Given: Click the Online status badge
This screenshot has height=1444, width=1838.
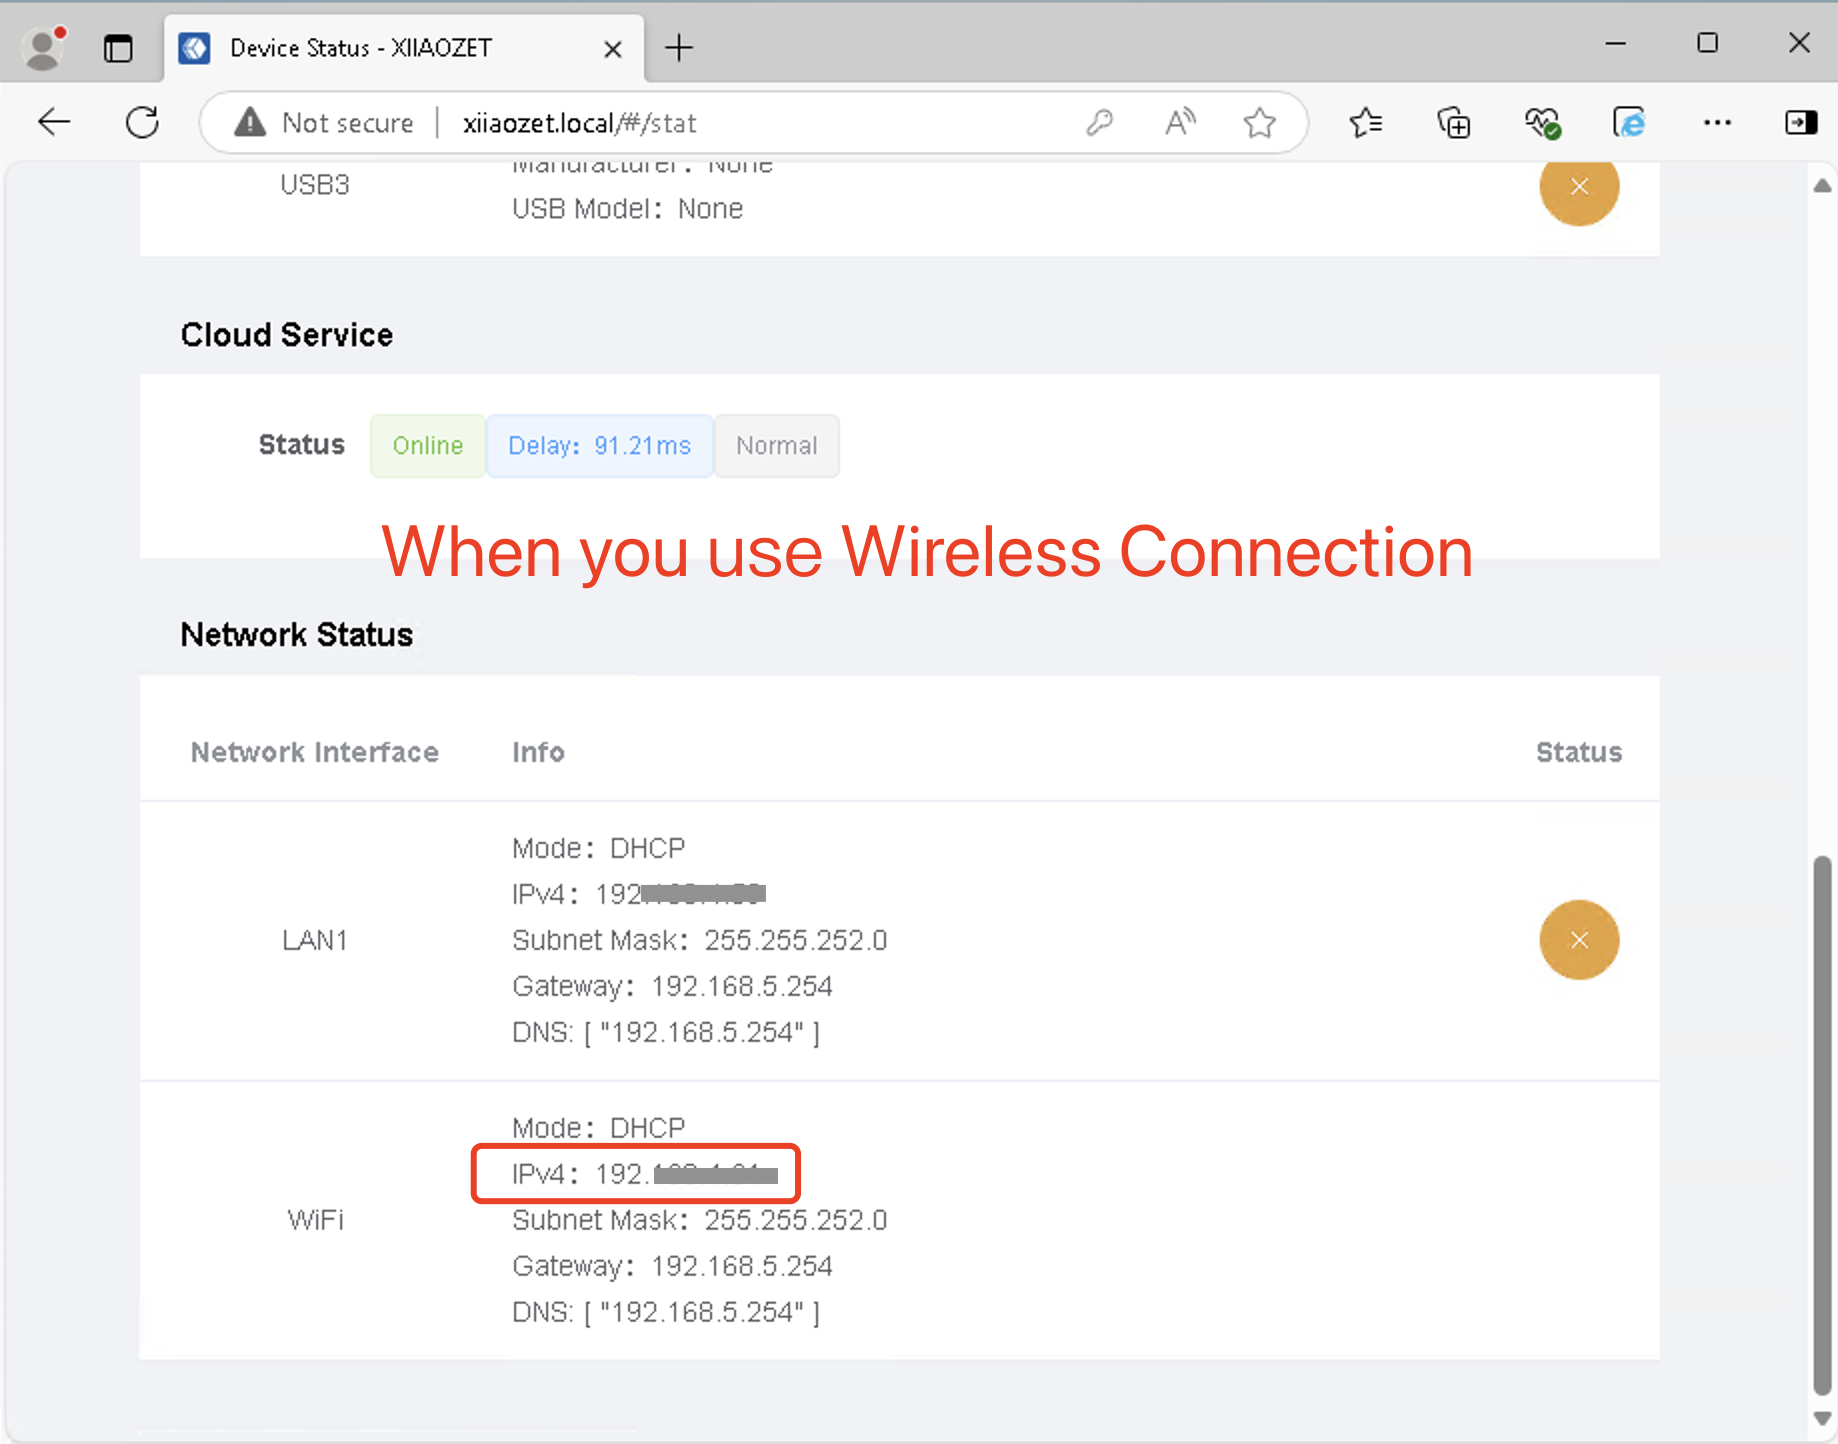Looking at the screenshot, I should tap(427, 446).
